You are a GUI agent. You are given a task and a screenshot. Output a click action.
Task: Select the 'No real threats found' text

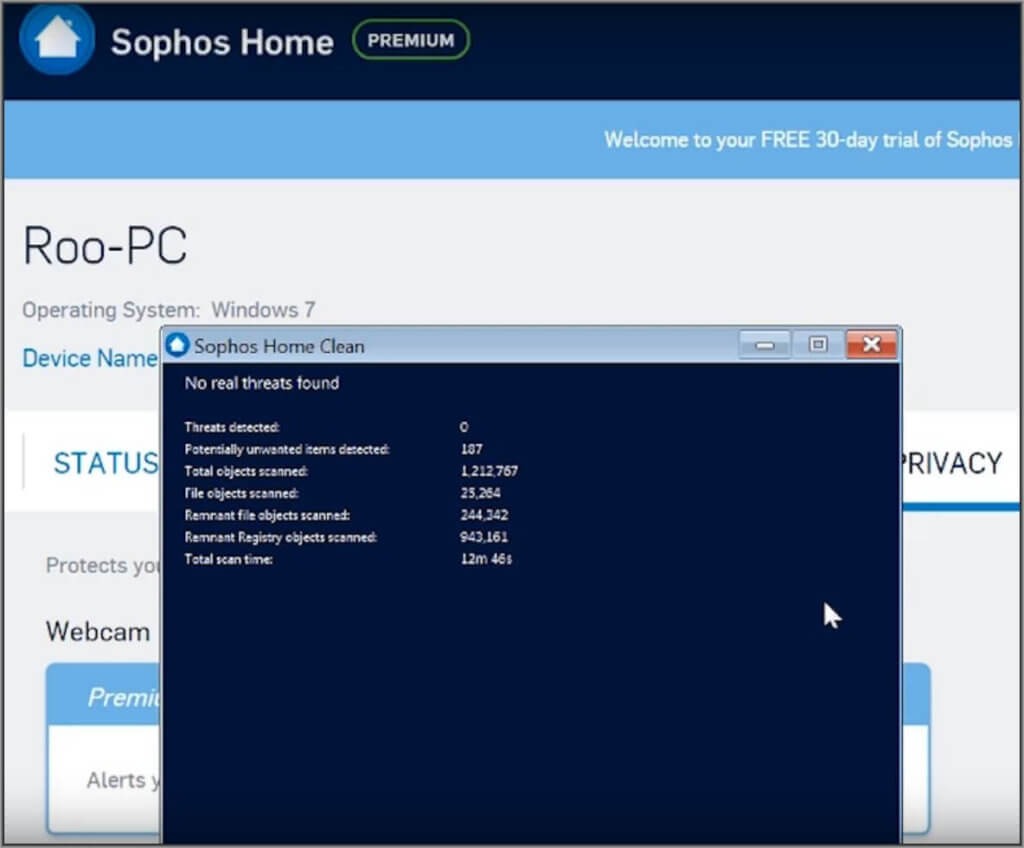262,383
